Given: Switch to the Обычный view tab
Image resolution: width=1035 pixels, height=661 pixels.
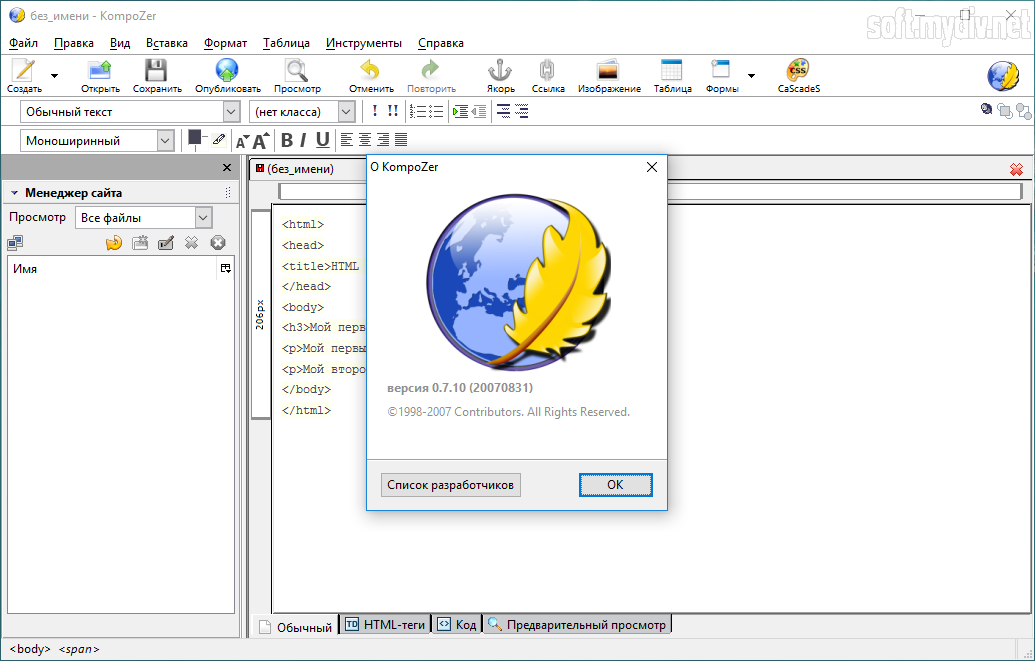Looking at the screenshot, I should point(296,627).
